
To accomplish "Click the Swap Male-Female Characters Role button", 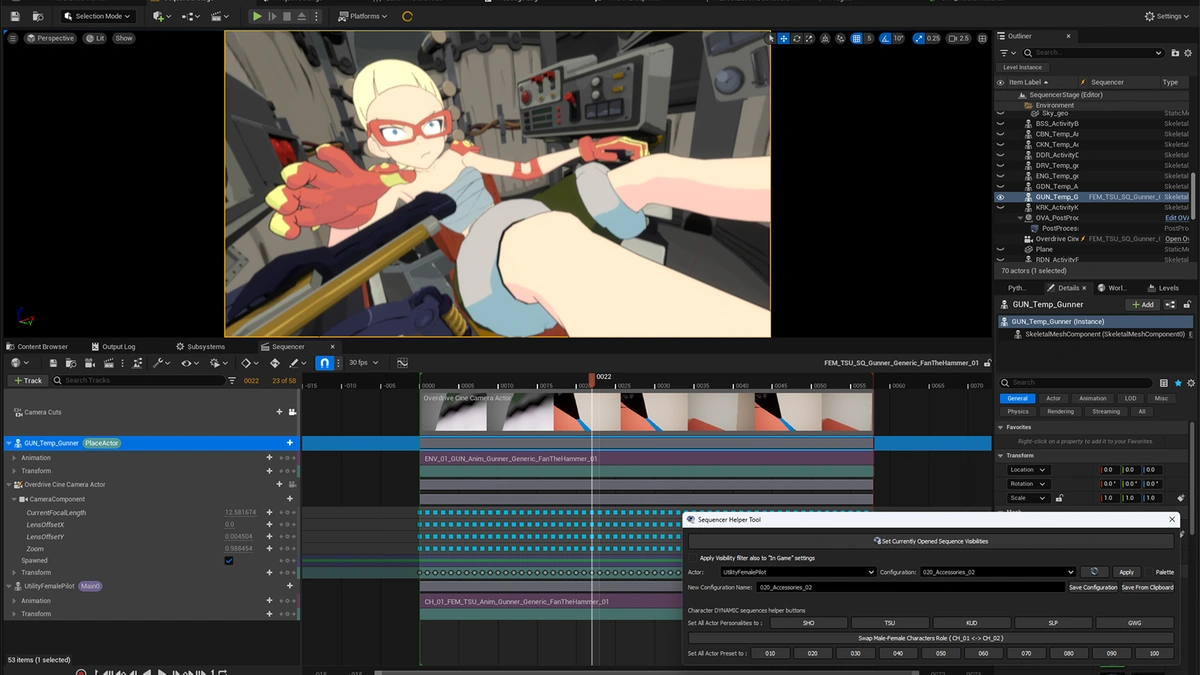I will coord(930,638).
